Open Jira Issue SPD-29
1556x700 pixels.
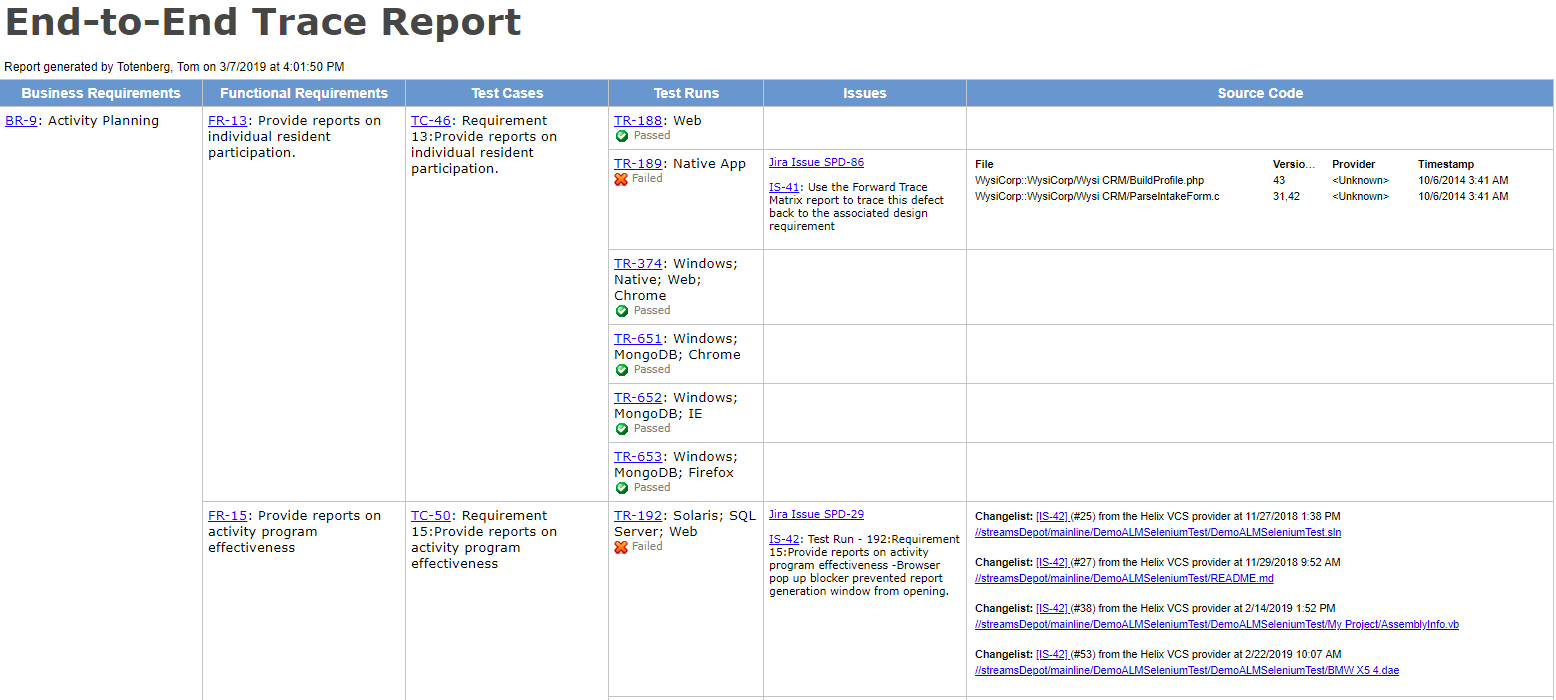(817, 514)
